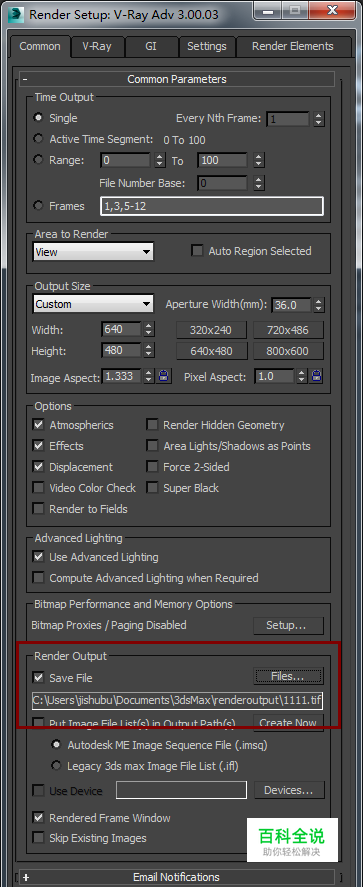The width and height of the screenshot is (363, 887).
Task: Click the Files... button
Action: tap(288, 676)
